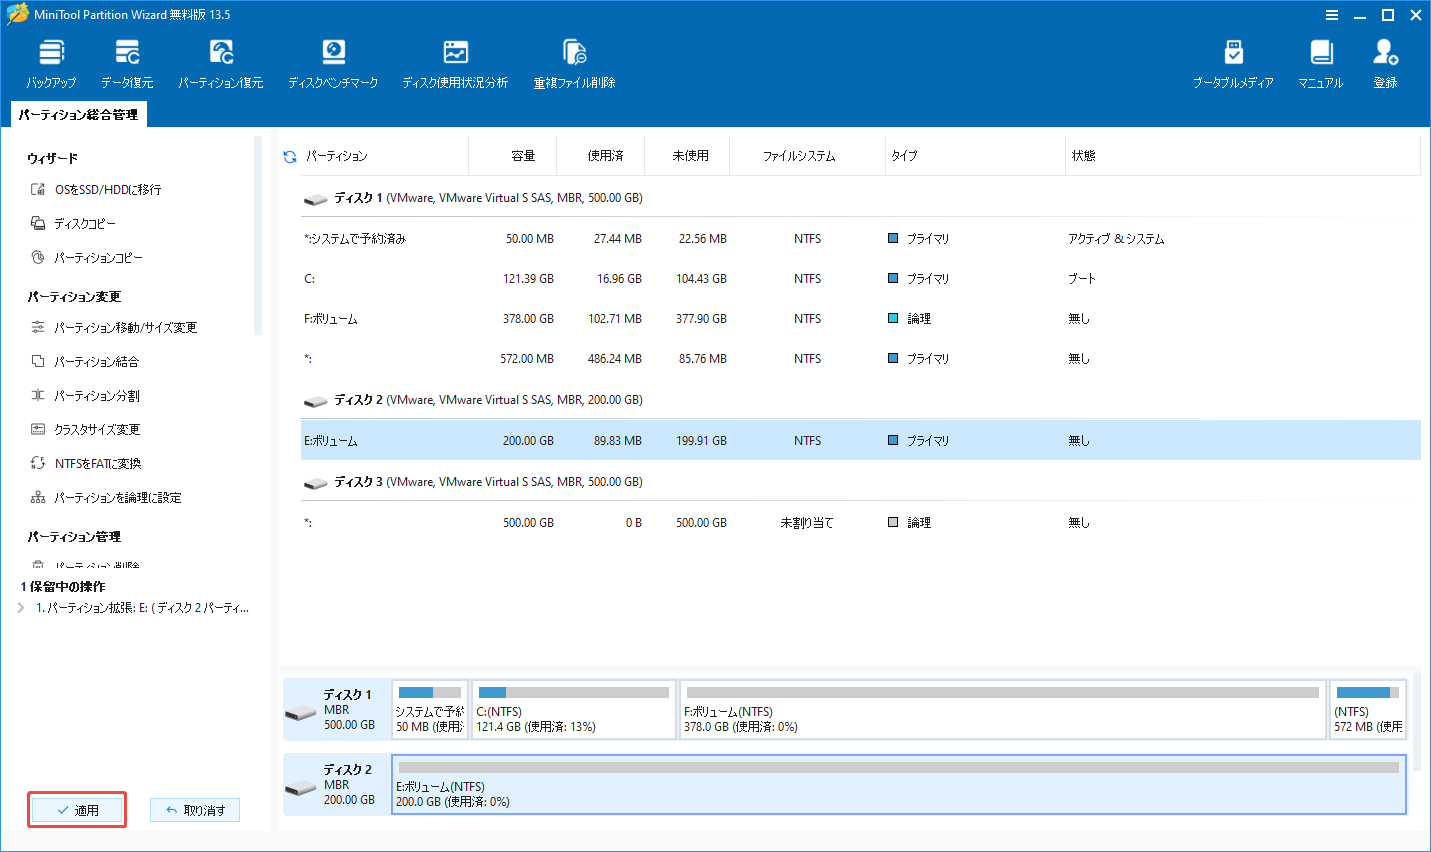Open パーティション復元 partition recovery
Screen dimensions: 1431x852
click(x=220, y=60)
